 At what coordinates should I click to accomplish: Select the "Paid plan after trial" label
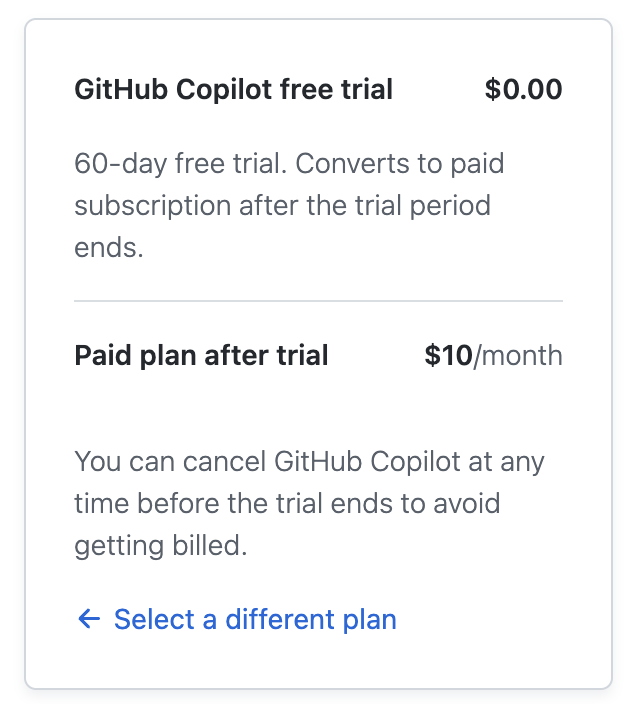201,355
